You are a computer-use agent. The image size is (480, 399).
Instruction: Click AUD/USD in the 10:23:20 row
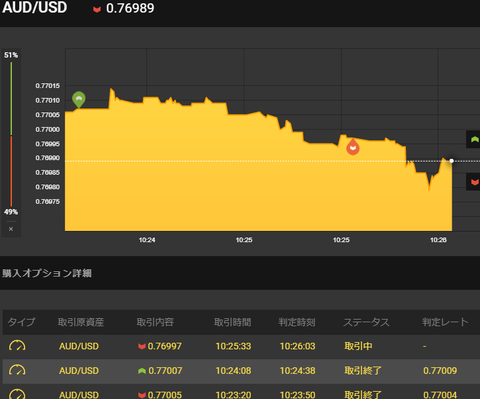79,395
